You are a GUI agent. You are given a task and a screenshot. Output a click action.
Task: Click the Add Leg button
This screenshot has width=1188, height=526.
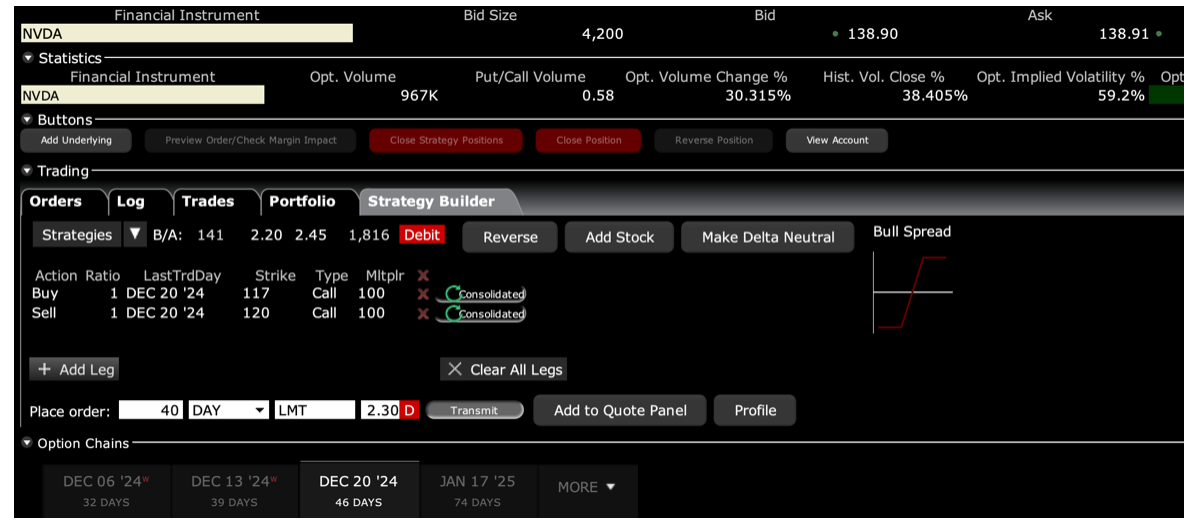[74, 369]
